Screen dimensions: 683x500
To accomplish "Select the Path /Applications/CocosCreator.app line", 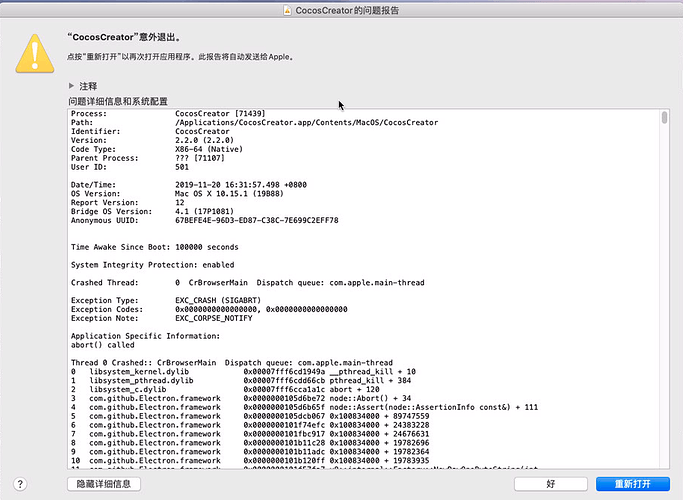I will [254, 122].
